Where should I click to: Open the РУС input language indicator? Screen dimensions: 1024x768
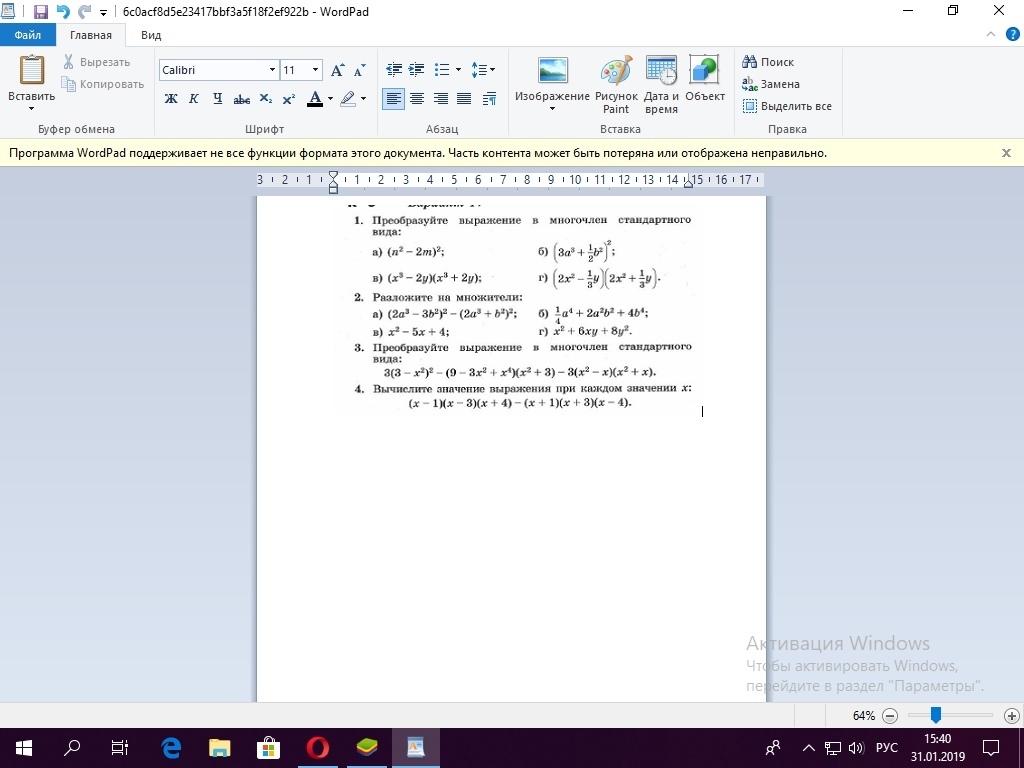(x=886, y=748)
